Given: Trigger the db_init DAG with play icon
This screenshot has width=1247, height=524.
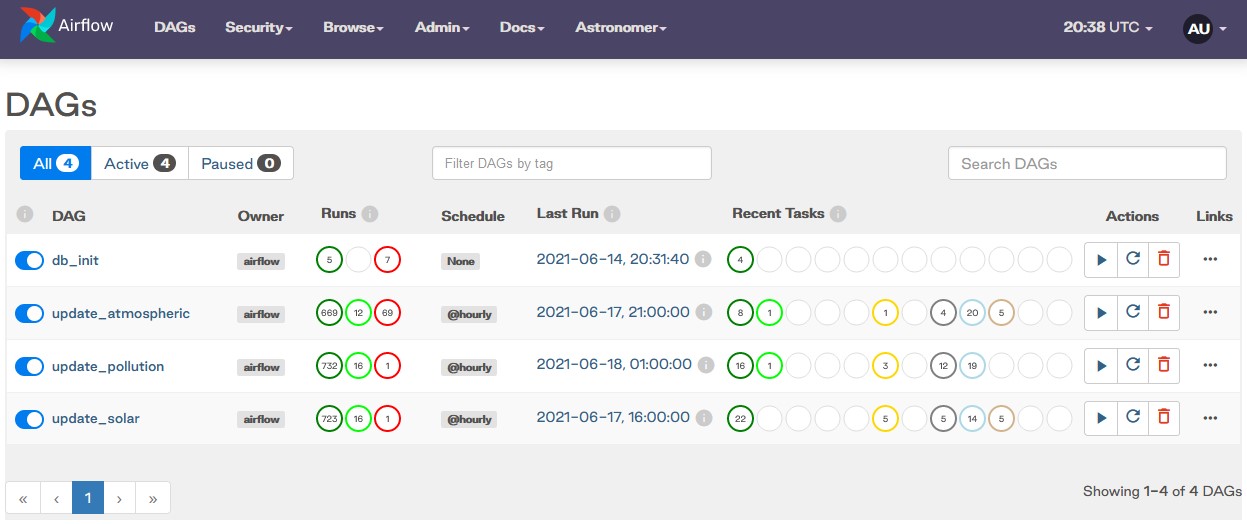Looking at the screenshot, I should coord(1101,260).
